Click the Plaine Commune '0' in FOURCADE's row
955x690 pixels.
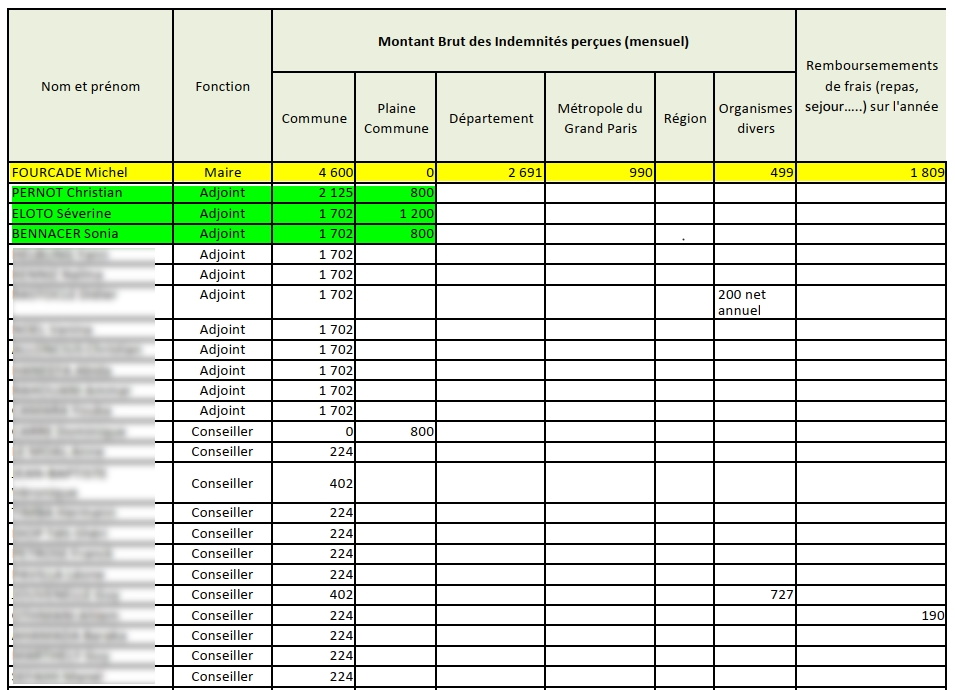396,172
